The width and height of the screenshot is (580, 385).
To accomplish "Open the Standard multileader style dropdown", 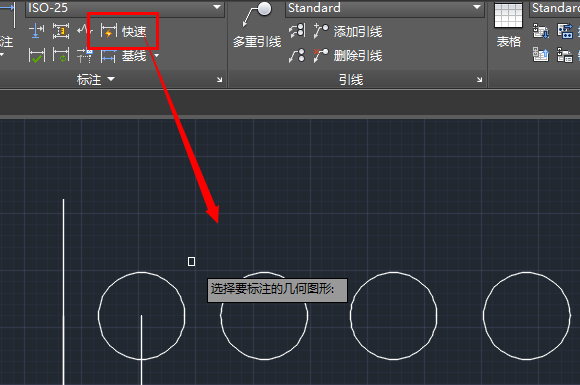I will 385,8.
